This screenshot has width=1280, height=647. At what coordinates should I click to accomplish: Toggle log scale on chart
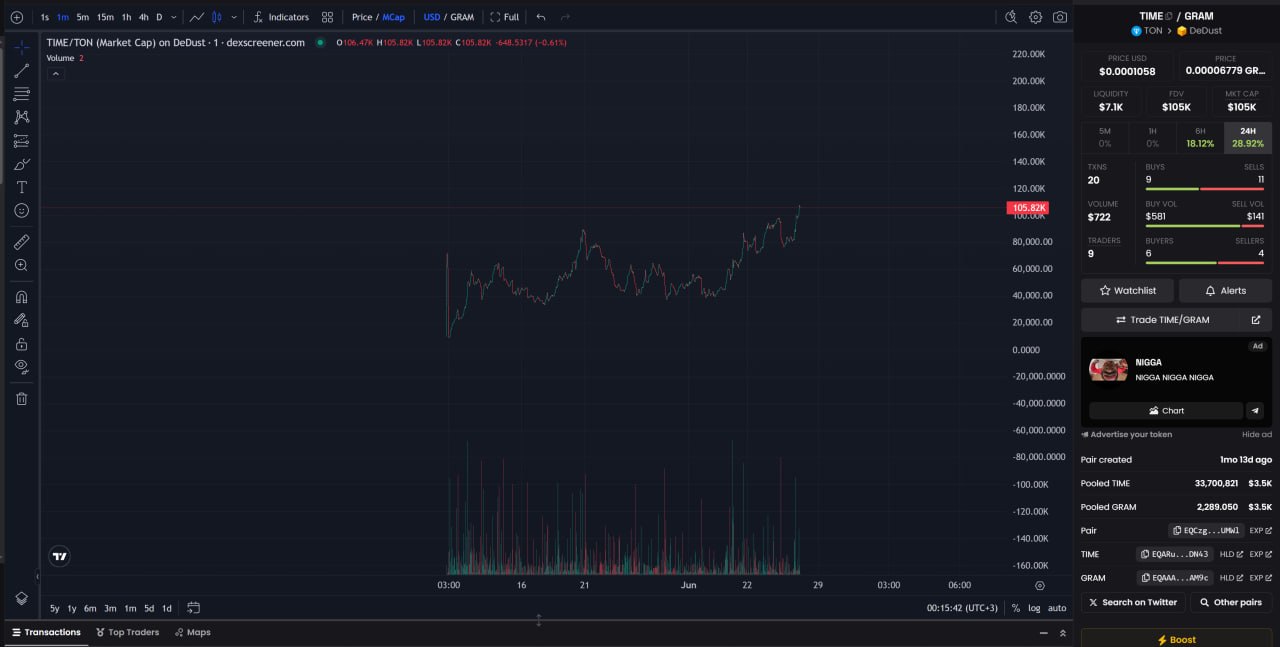pyautogui.click(x=1034, y=608)
